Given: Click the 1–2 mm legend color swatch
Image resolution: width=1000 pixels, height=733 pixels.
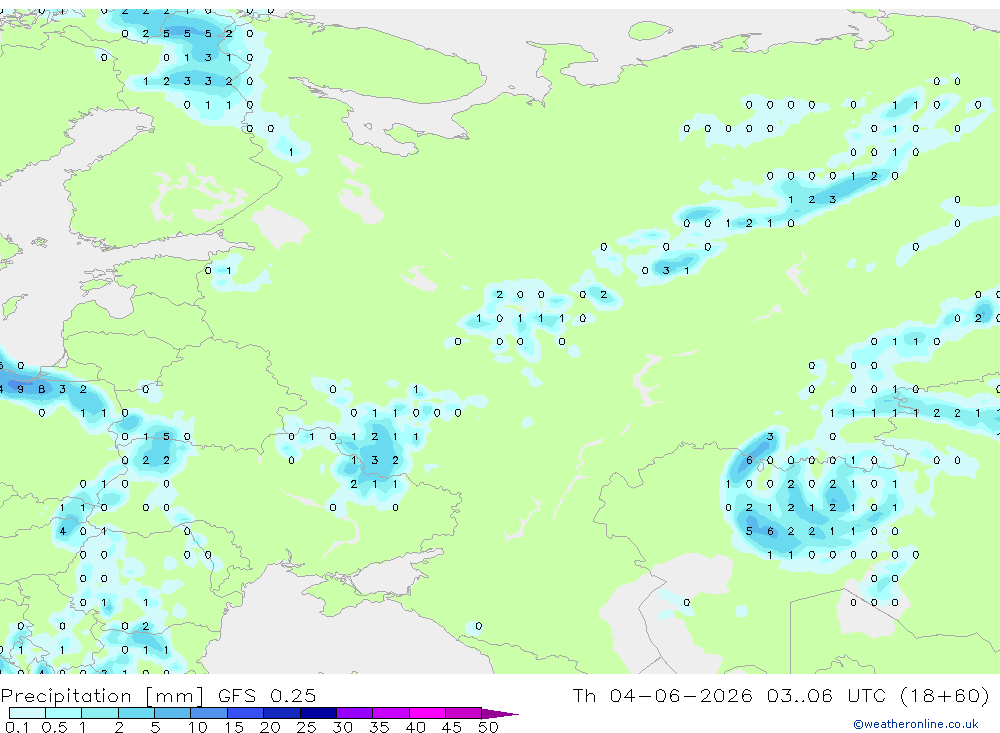Looking at the screenshot, I should (100, 713).
